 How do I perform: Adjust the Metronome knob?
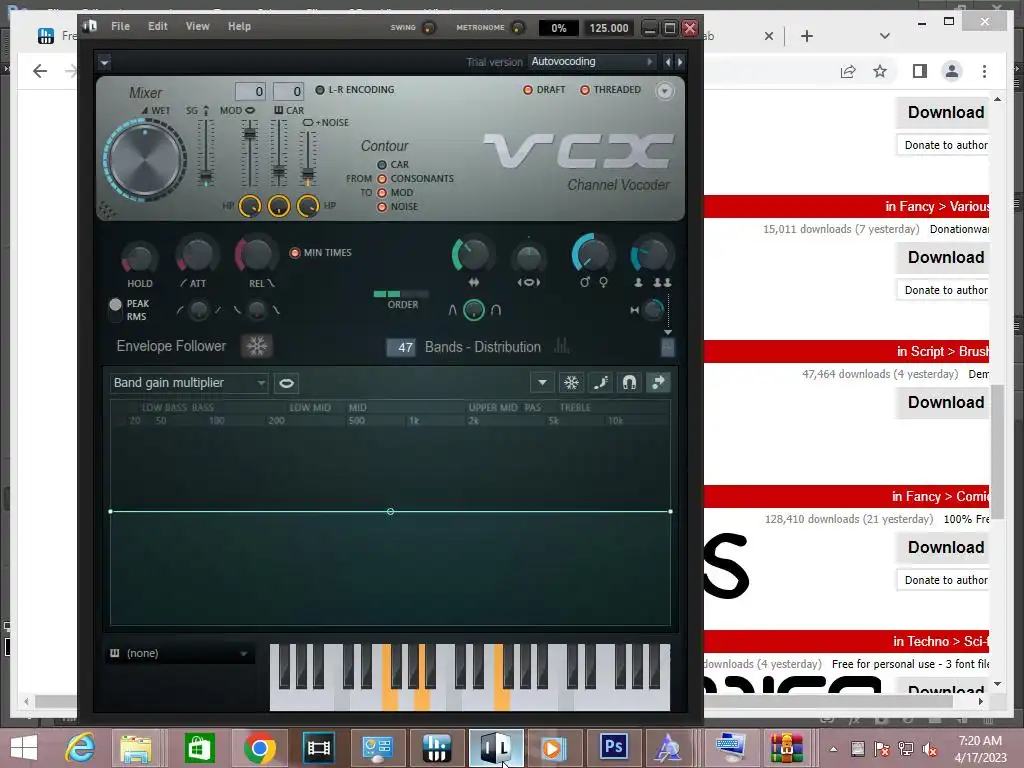pyautogui.click(x=517, y=27)
